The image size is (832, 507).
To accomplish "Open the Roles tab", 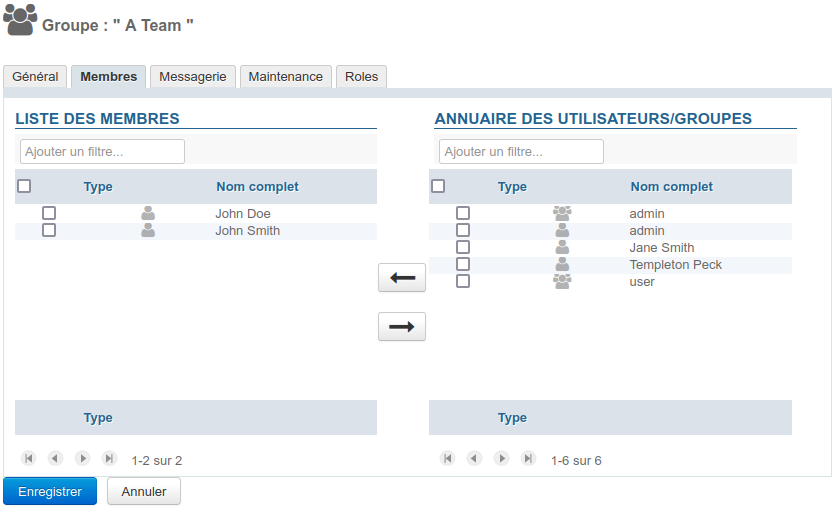I will click(361, 77).
